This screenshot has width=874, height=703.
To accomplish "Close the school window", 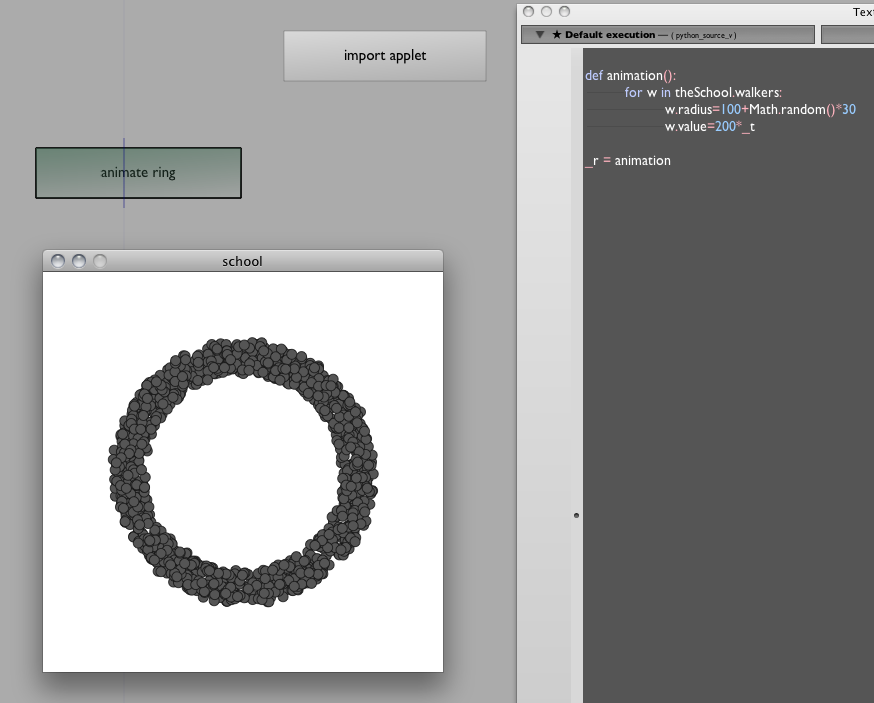I will coord(58,261).
